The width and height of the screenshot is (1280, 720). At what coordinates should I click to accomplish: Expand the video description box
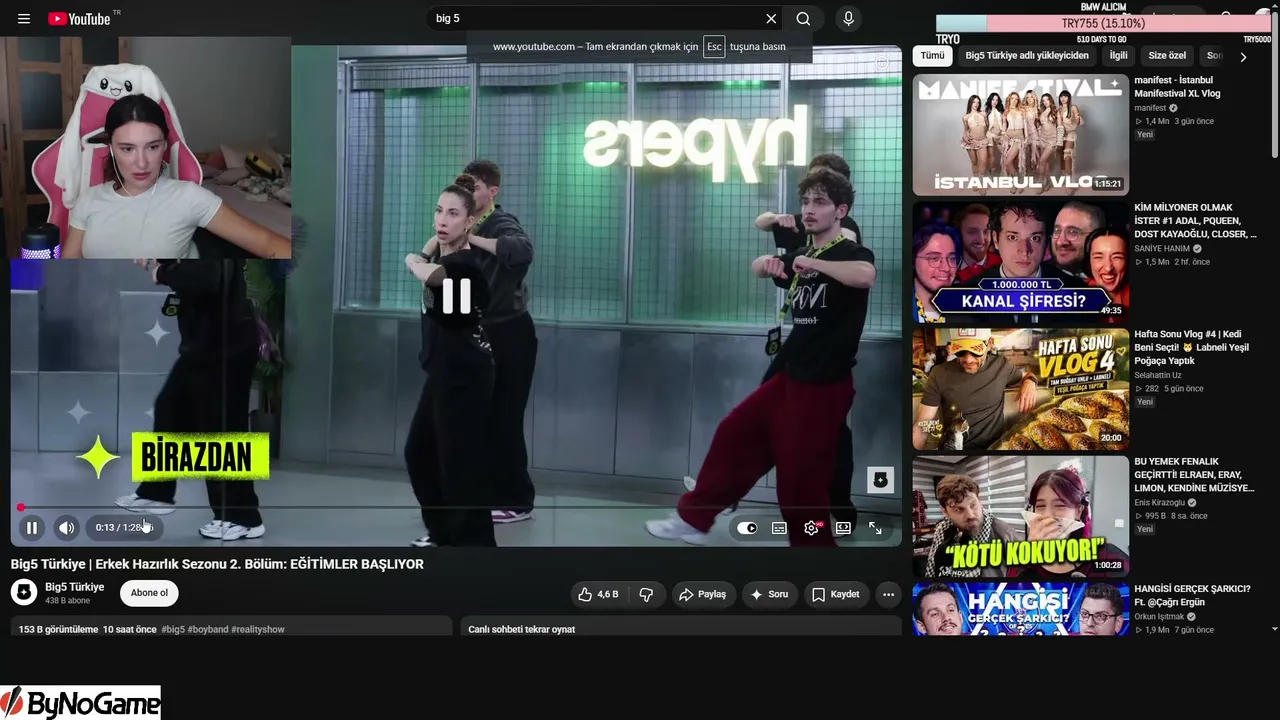click(x=231, y=626)
